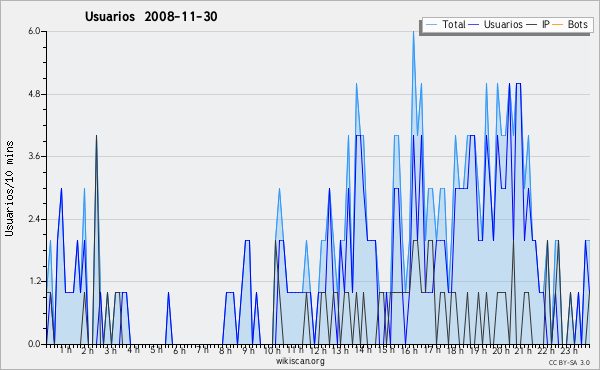Image resolution: width=600 pixels, height=370 pixels.
Task: Click the 22 h x-axis label
Action: 546,350
